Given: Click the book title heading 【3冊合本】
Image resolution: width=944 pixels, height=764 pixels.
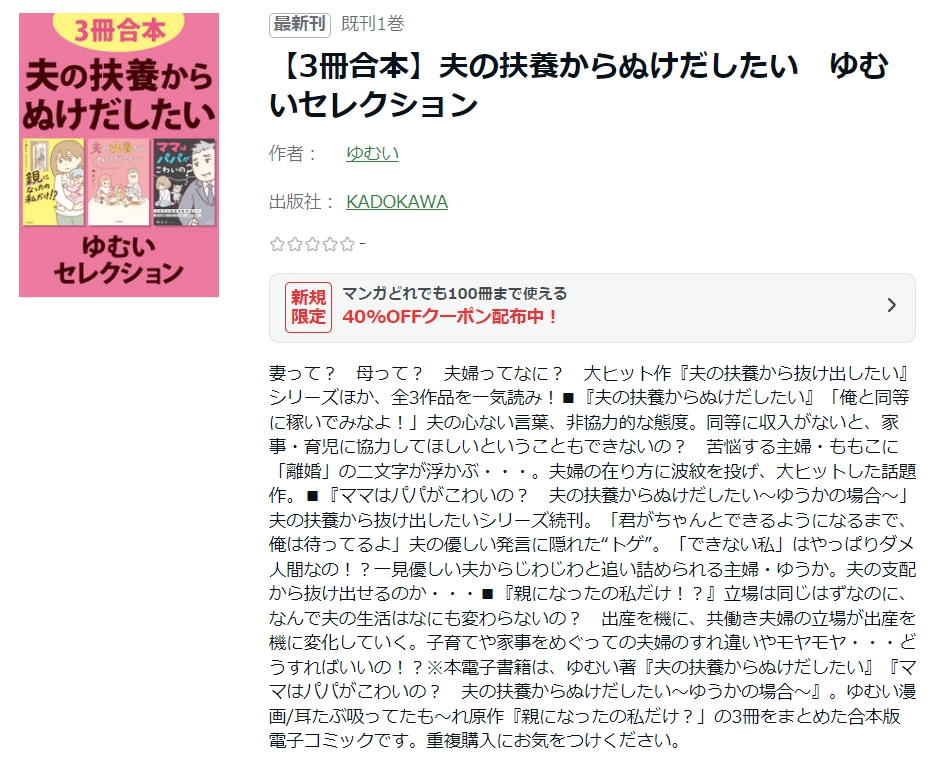Looking at the screenshot, I should [578, 85].
